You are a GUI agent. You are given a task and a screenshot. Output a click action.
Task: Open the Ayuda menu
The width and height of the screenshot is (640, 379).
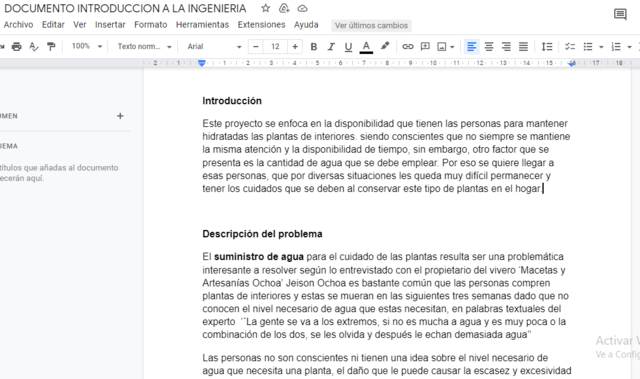click(306, 24)
